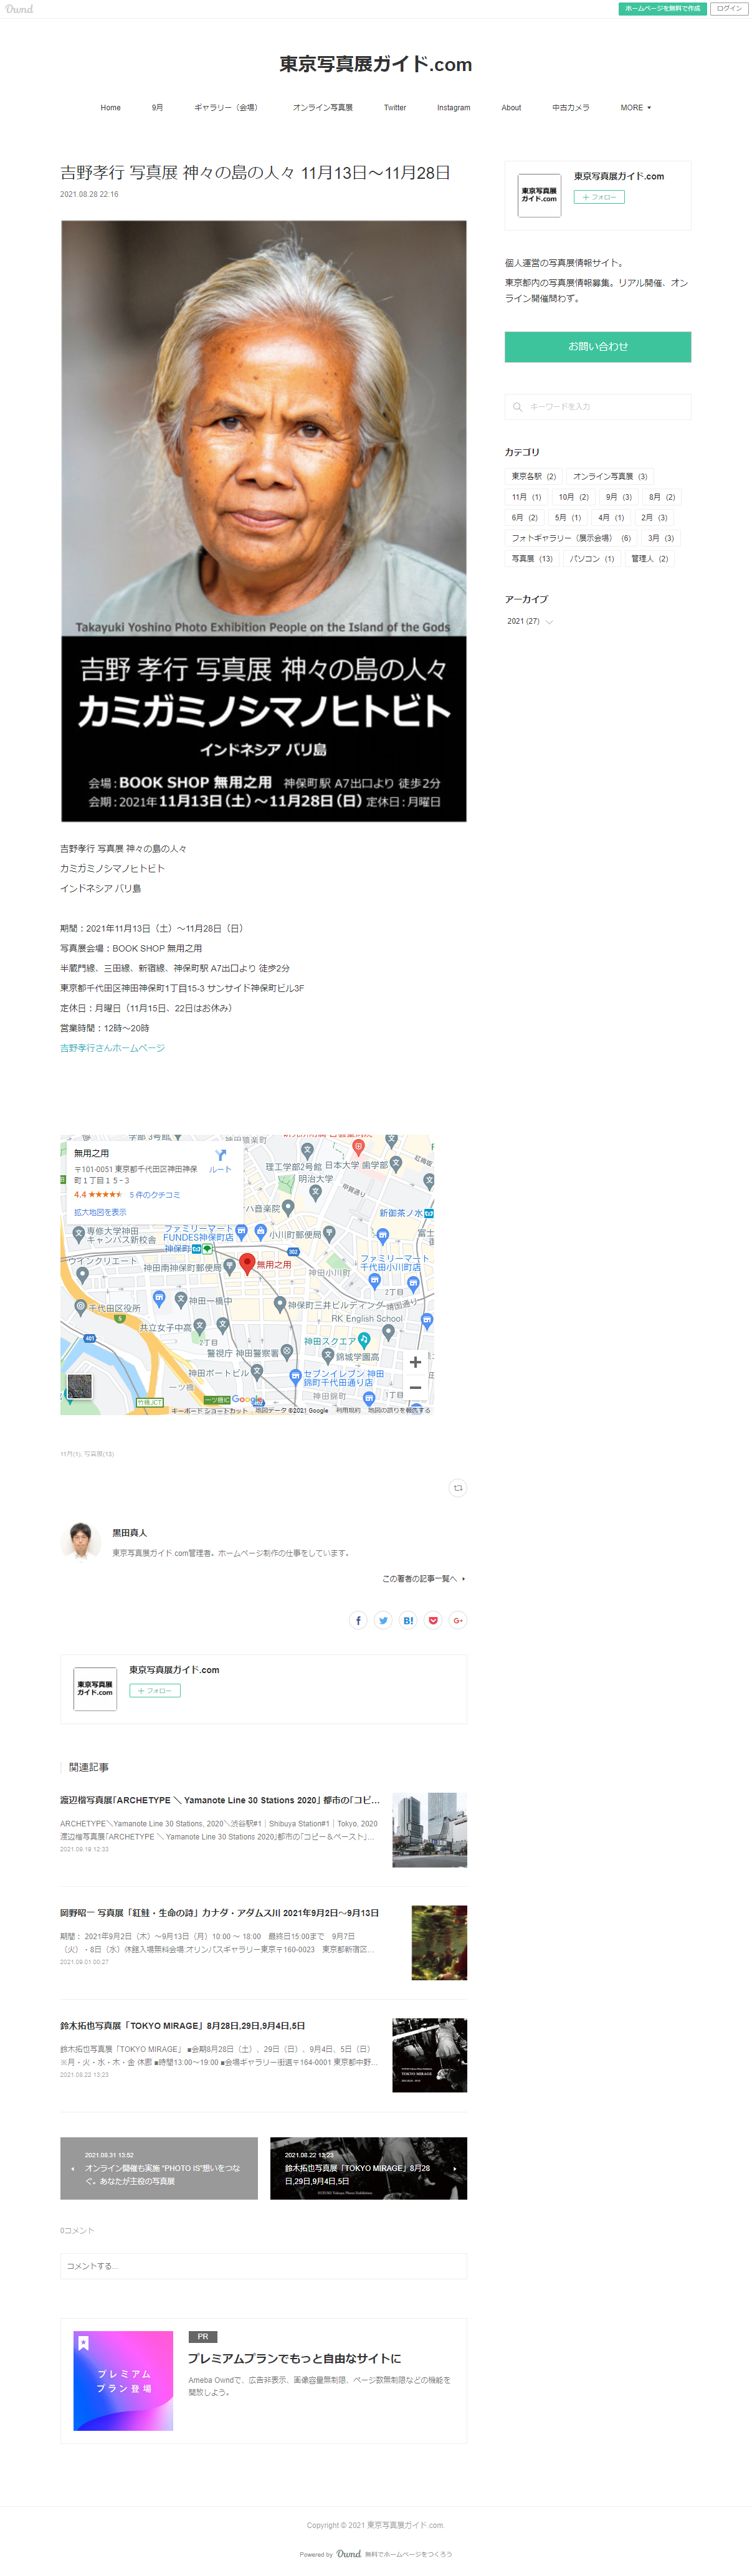Share article via Twitter bird icon
Viewport: 752px width, 2576px height.
click(x=383, y=1620)
